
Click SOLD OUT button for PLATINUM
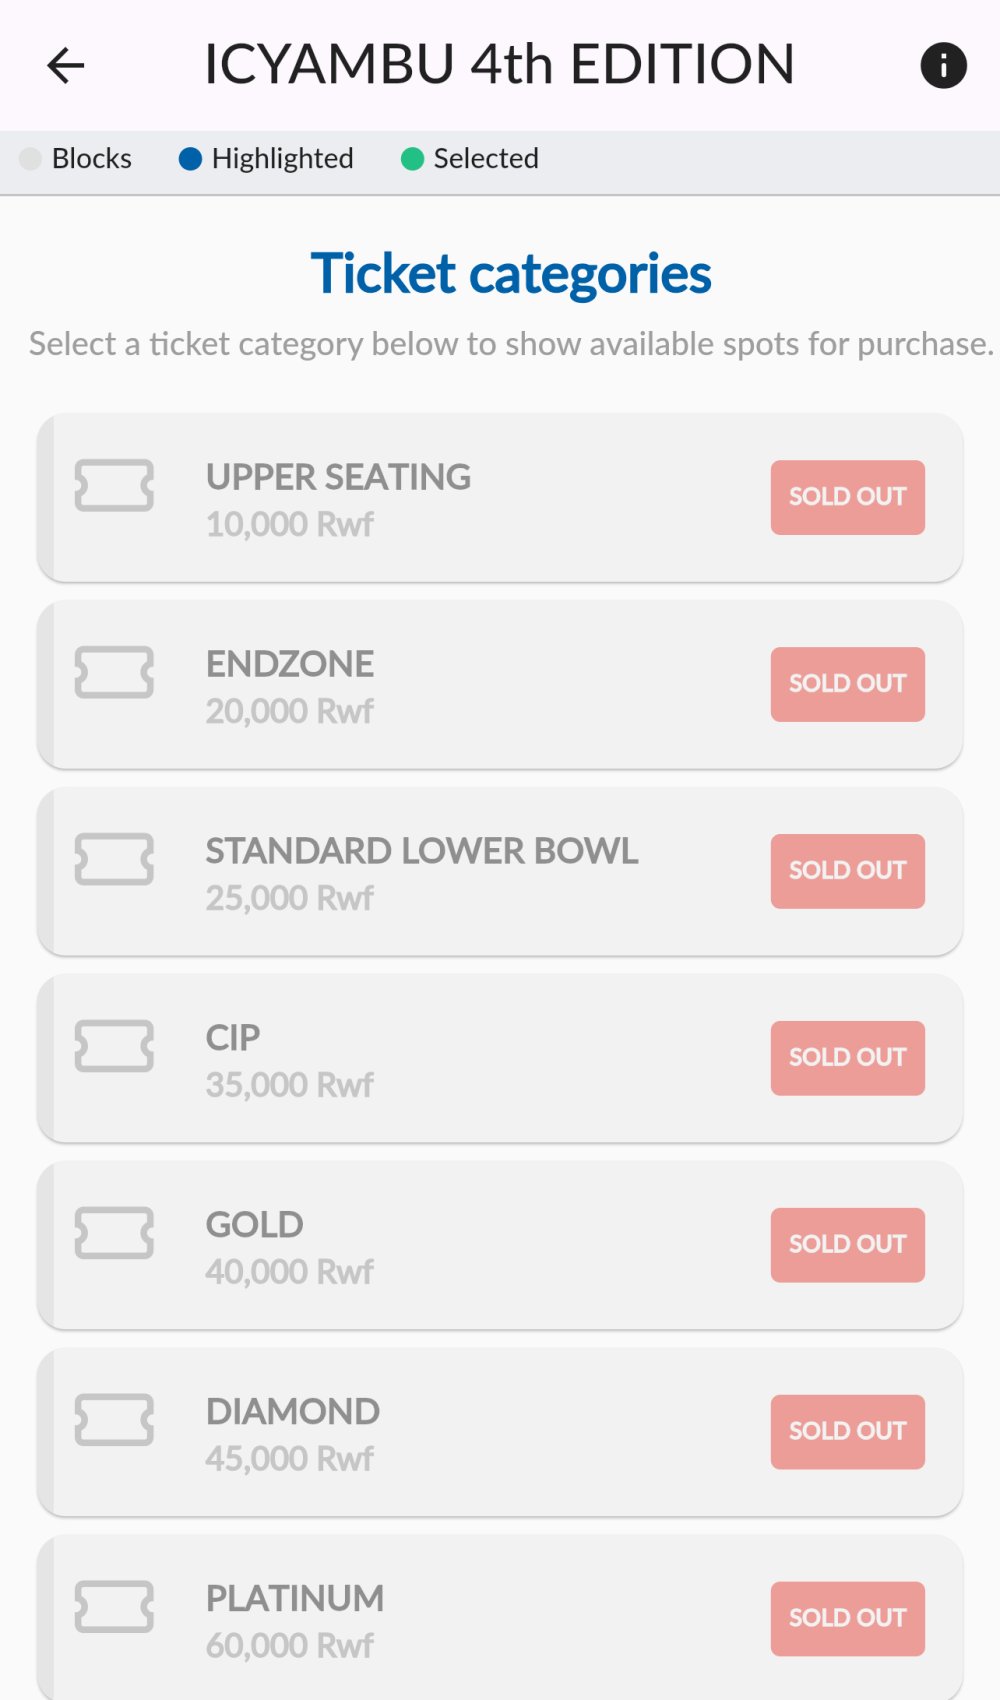coord(847,1619)
